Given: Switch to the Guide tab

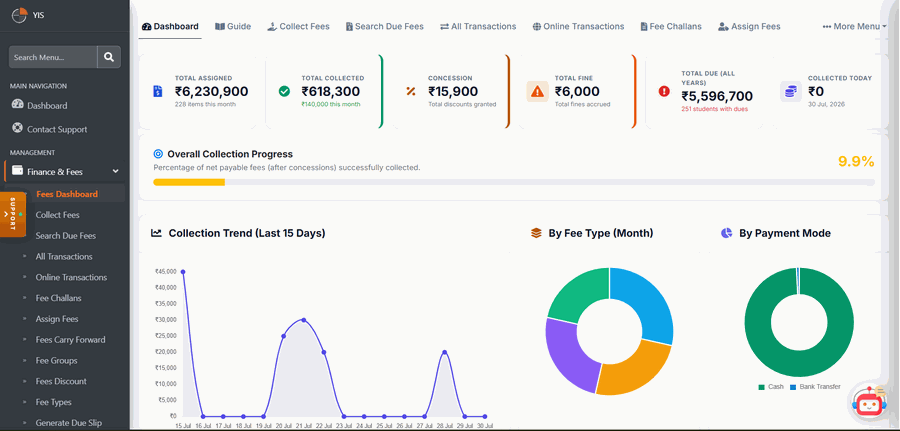Looking at the screenshot, I should pos(233,26).
